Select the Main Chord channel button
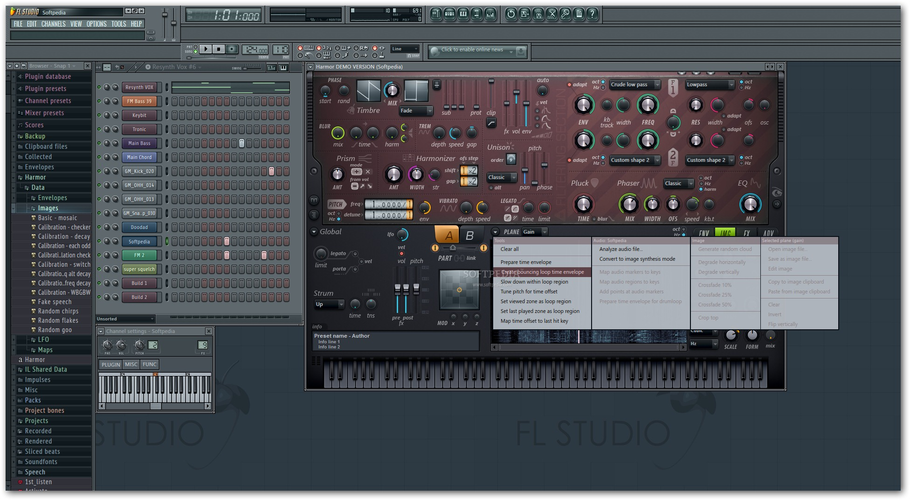 tap(139, 157)
